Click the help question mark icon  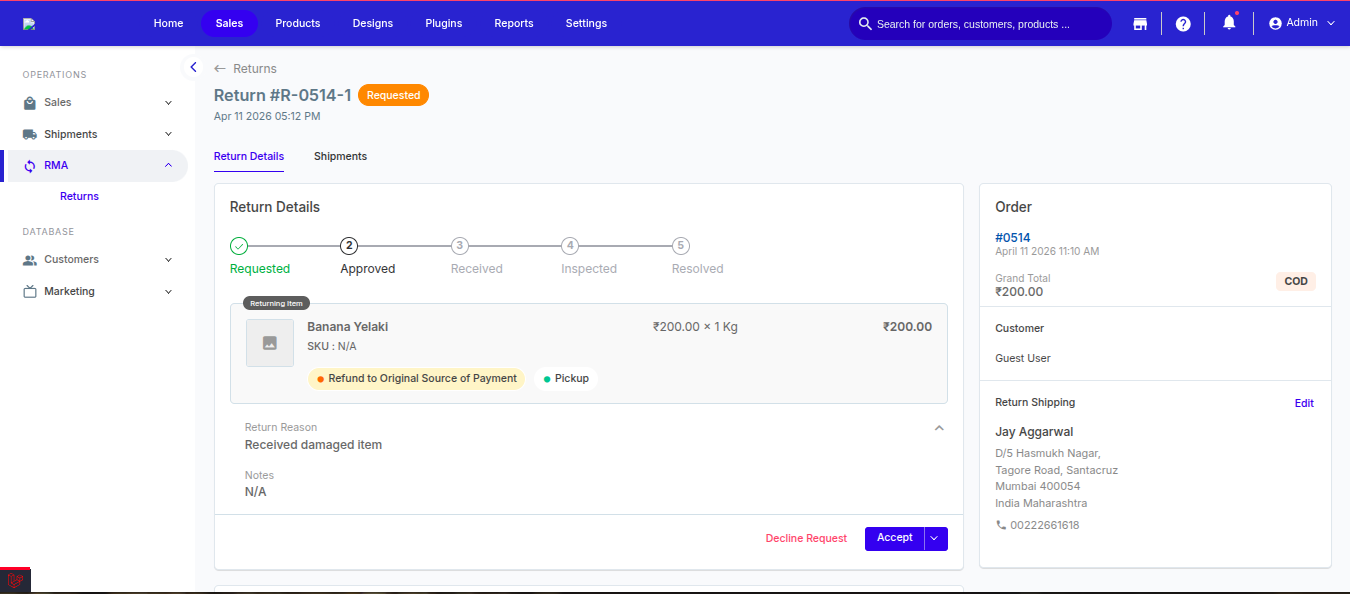tap(1183, 24)
